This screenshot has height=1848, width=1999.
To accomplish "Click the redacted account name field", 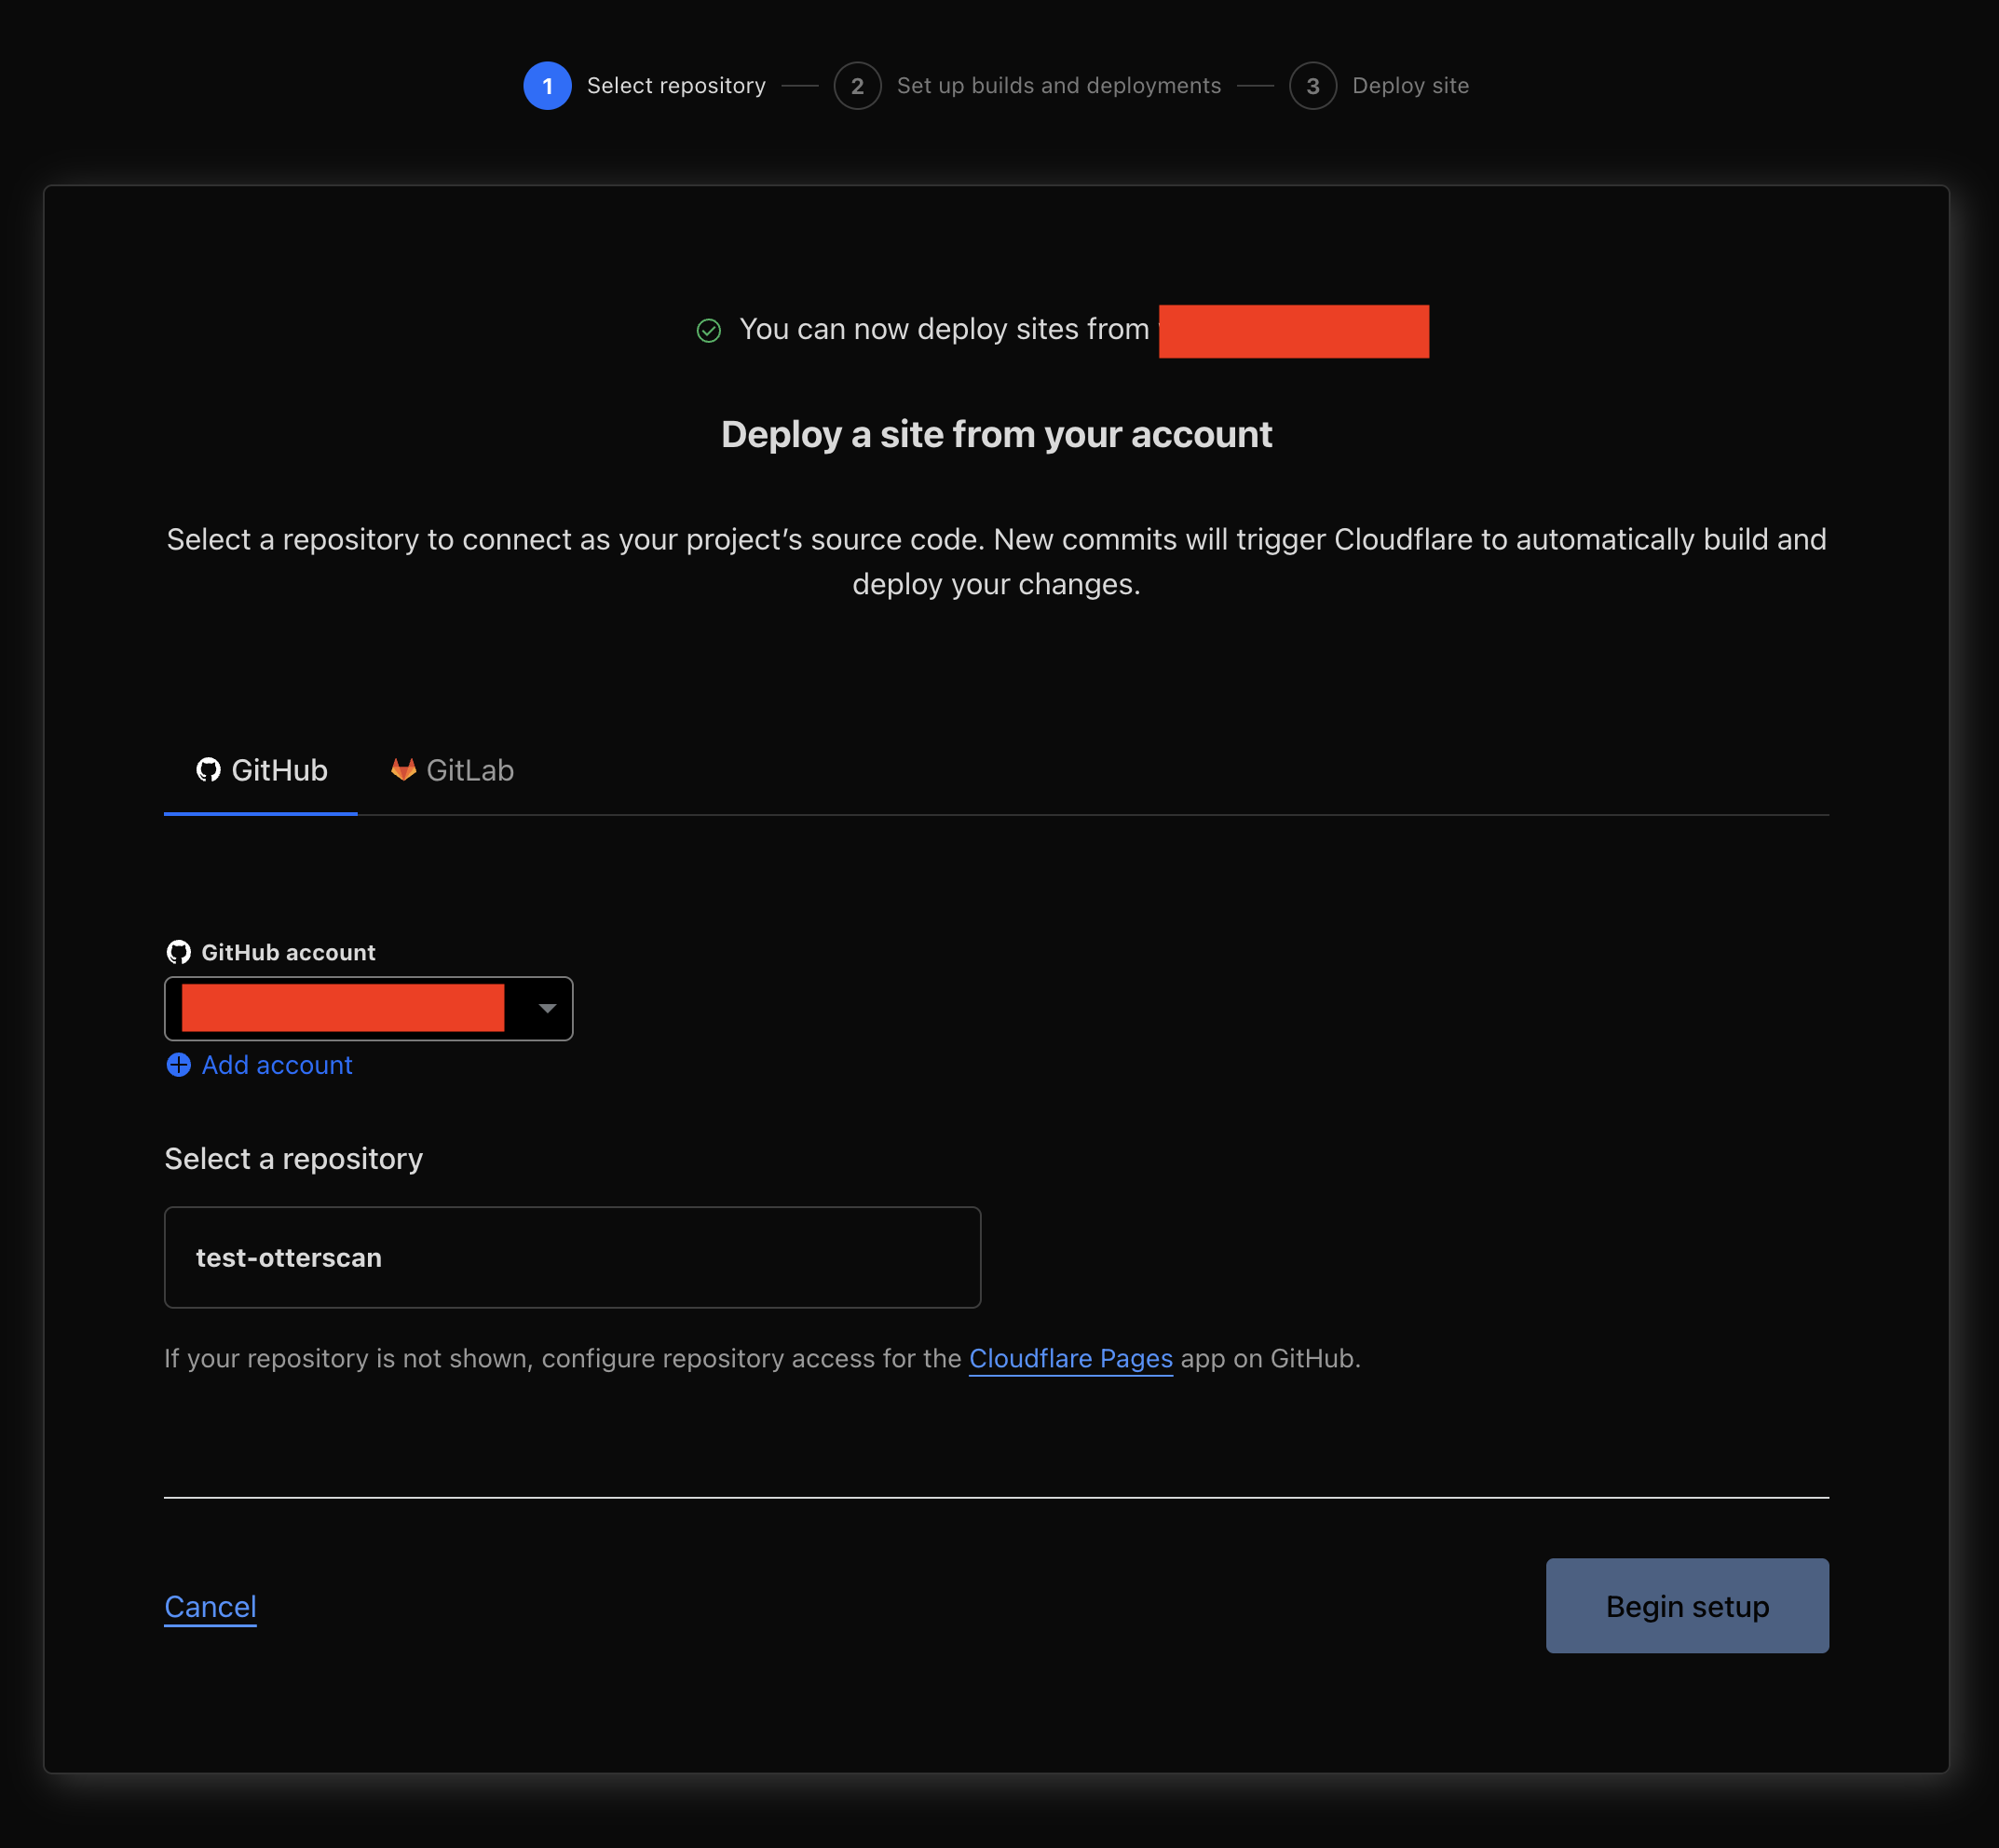I will (x=344, y=1008).
